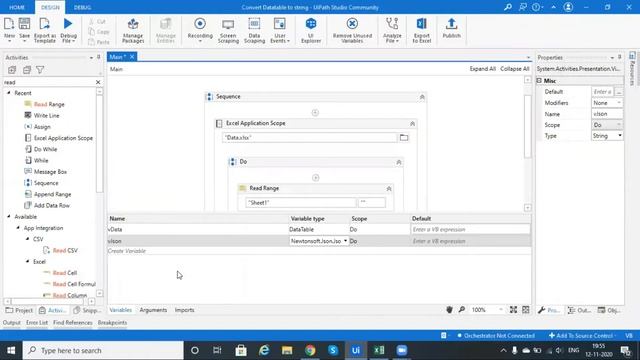The height and width of the screenshot is (360, 640).
Task: Click the Windows search box
Action: coord(103,350)
